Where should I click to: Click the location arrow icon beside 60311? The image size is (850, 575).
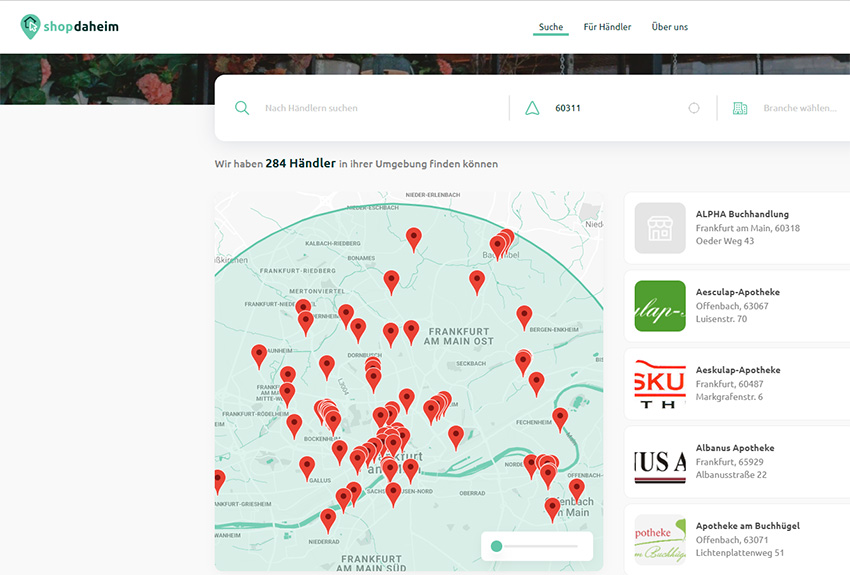(532, 108)
